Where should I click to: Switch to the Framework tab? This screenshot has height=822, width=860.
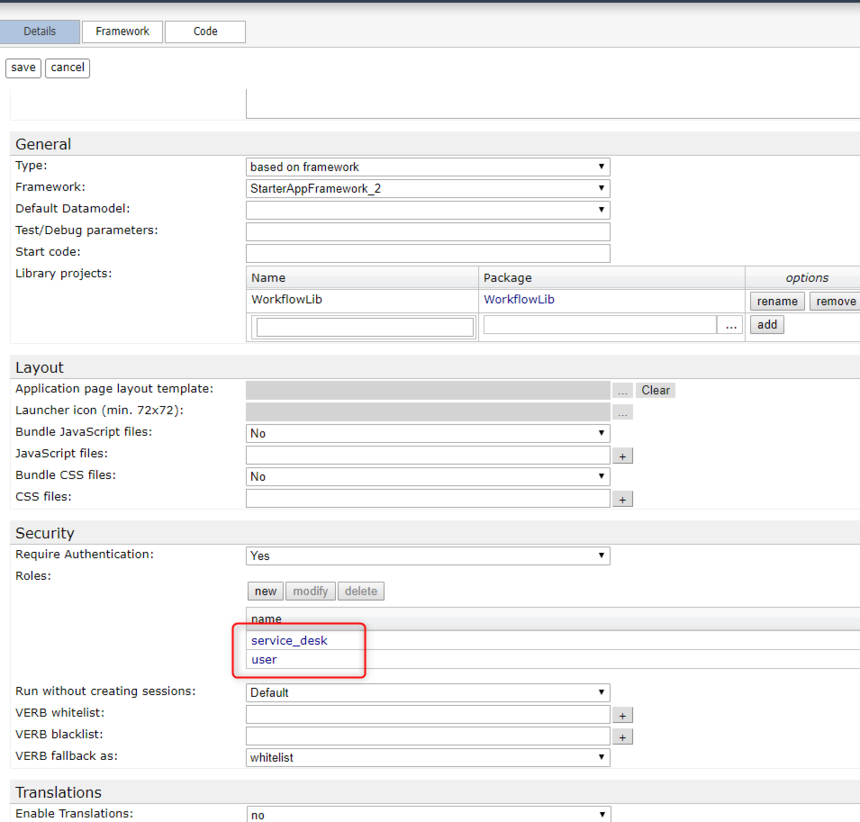tap(122, 32)
